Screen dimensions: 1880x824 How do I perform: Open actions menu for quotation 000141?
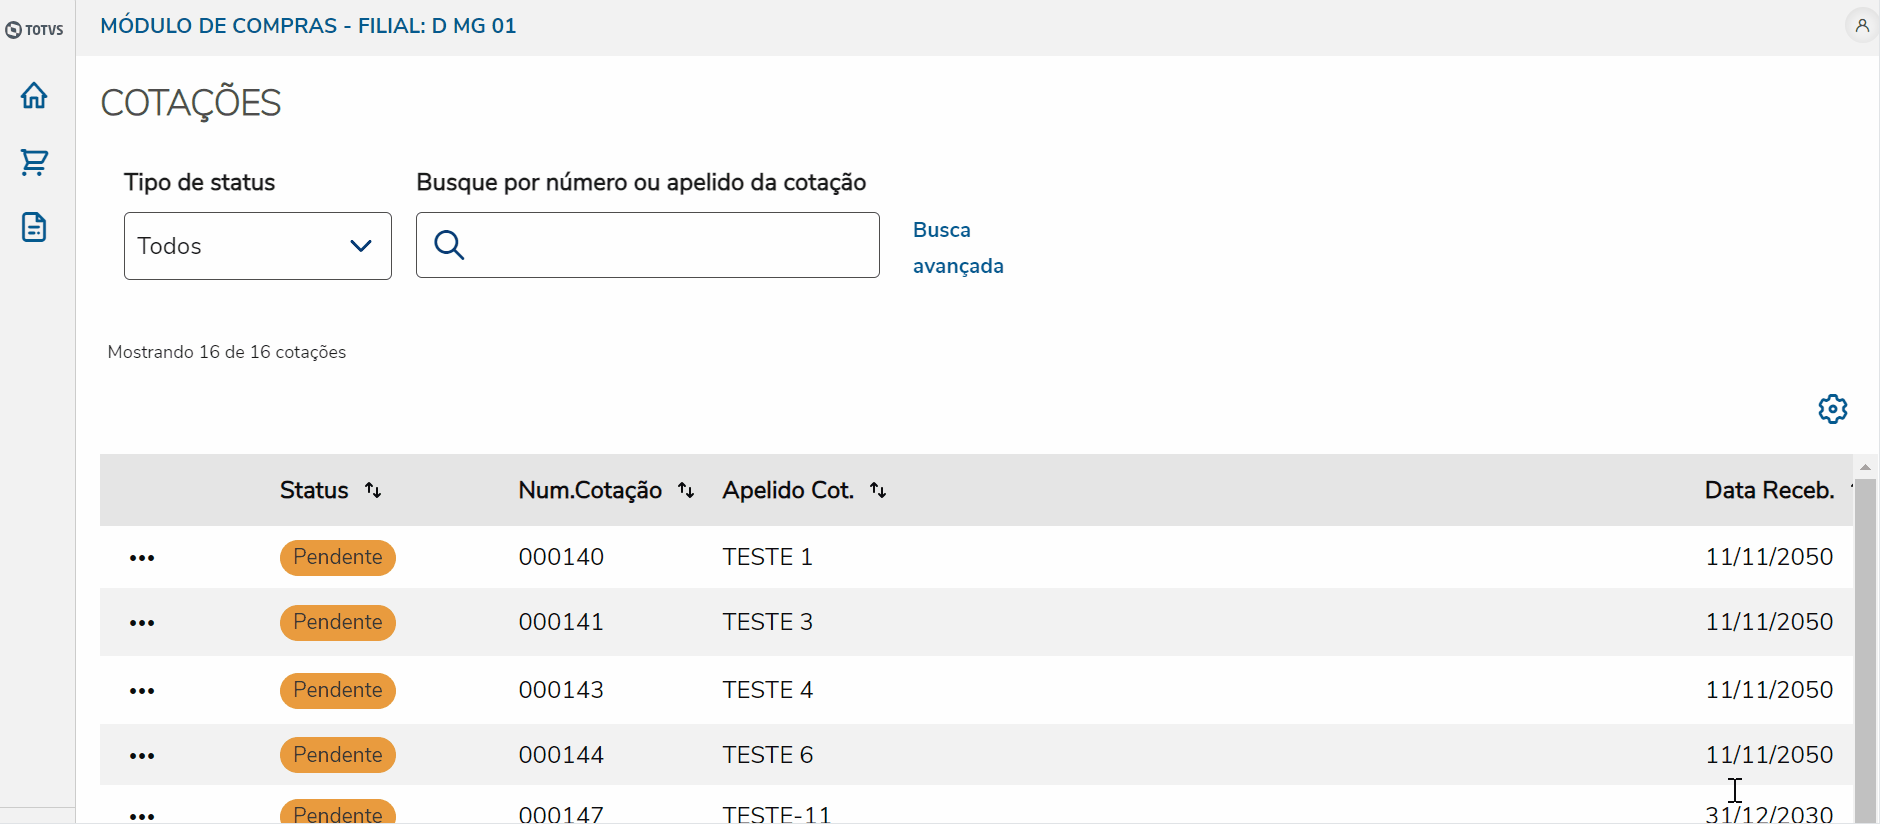pyautogui.click(x=142, y=623)
